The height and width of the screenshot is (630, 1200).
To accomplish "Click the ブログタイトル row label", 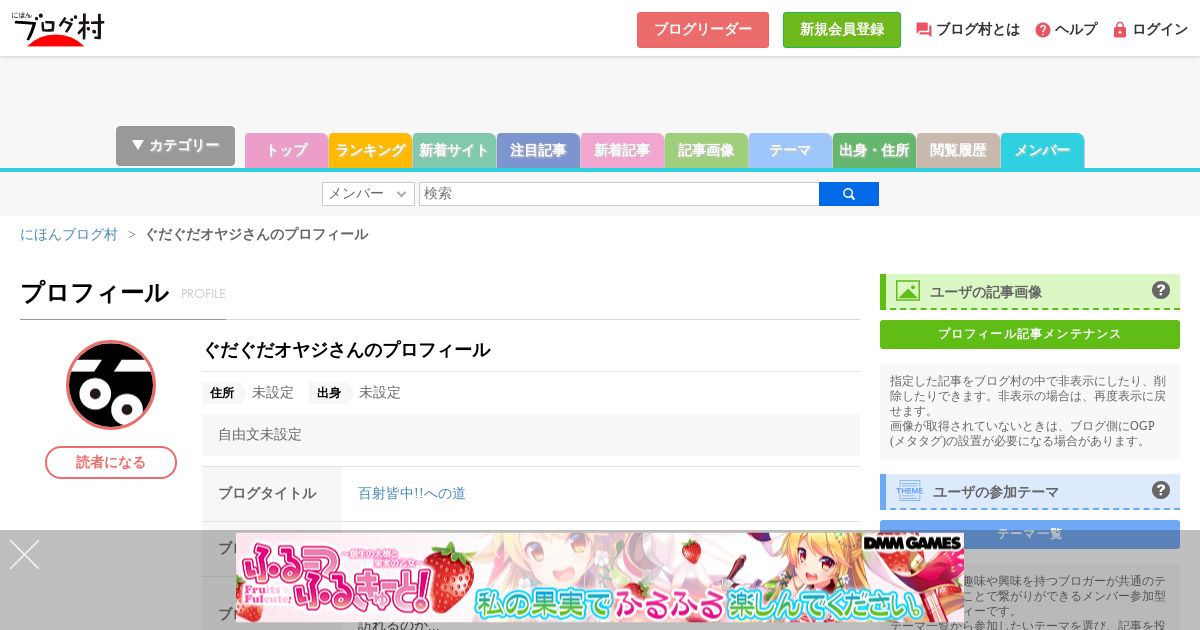I will click(x=267, y=493).
